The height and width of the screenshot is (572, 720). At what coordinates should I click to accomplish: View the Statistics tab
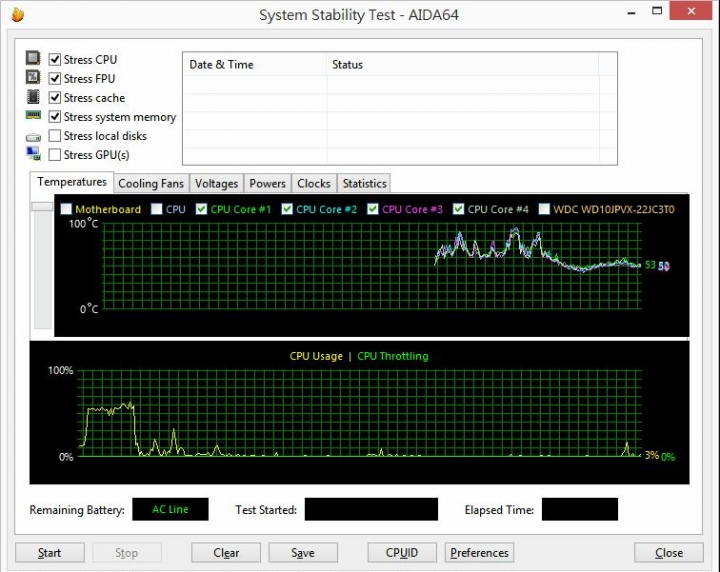click(364, 184)
